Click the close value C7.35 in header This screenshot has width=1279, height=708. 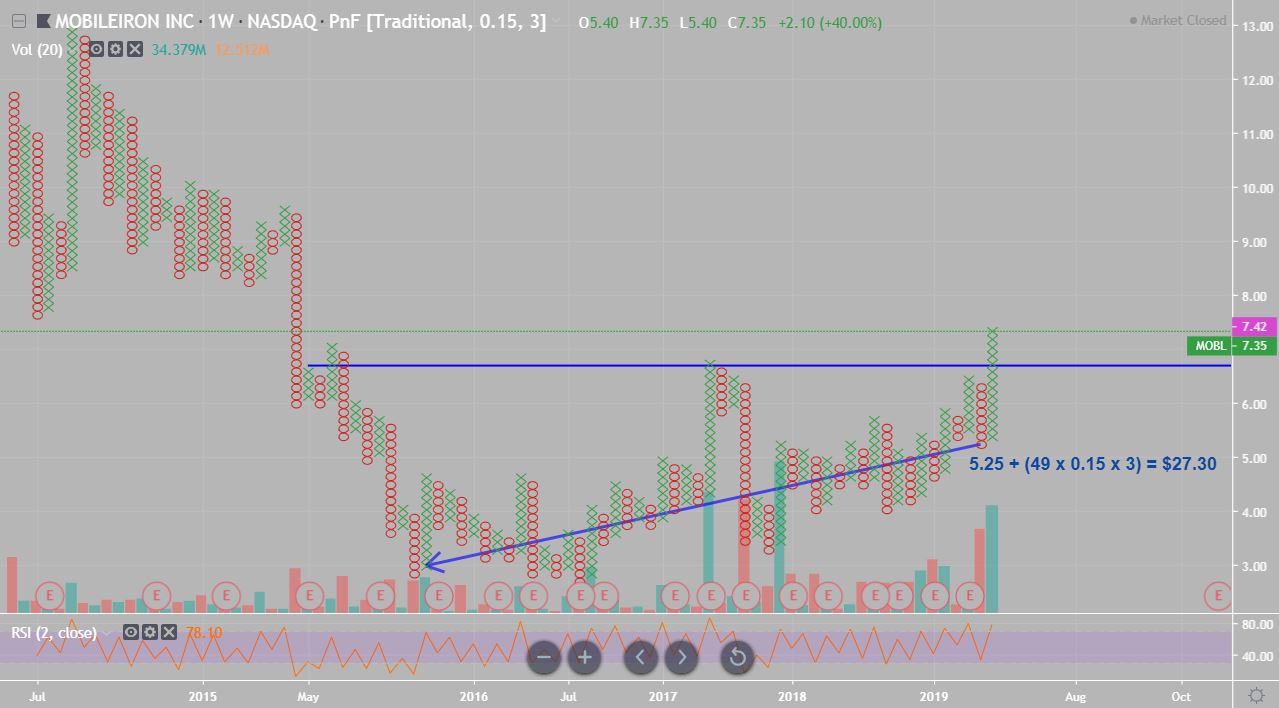coord(746,22)
